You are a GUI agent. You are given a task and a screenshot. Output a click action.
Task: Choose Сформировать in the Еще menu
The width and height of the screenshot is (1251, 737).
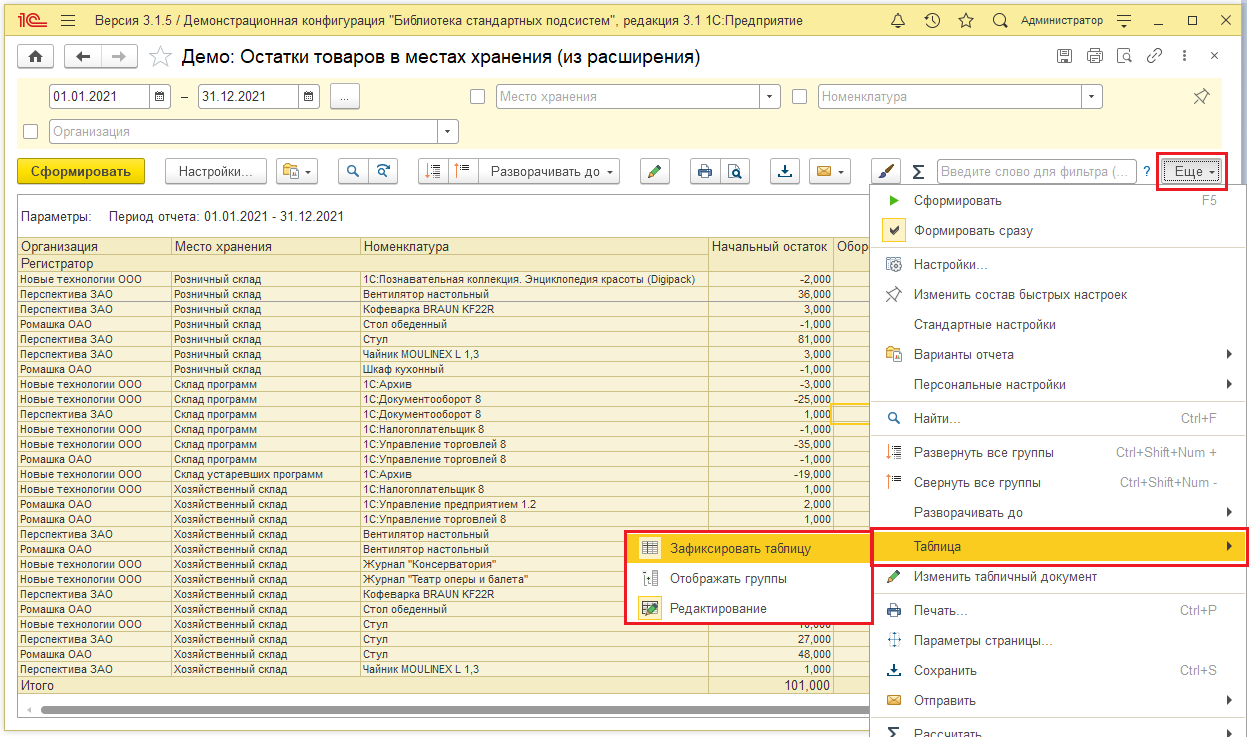[x=1058, y=200]
